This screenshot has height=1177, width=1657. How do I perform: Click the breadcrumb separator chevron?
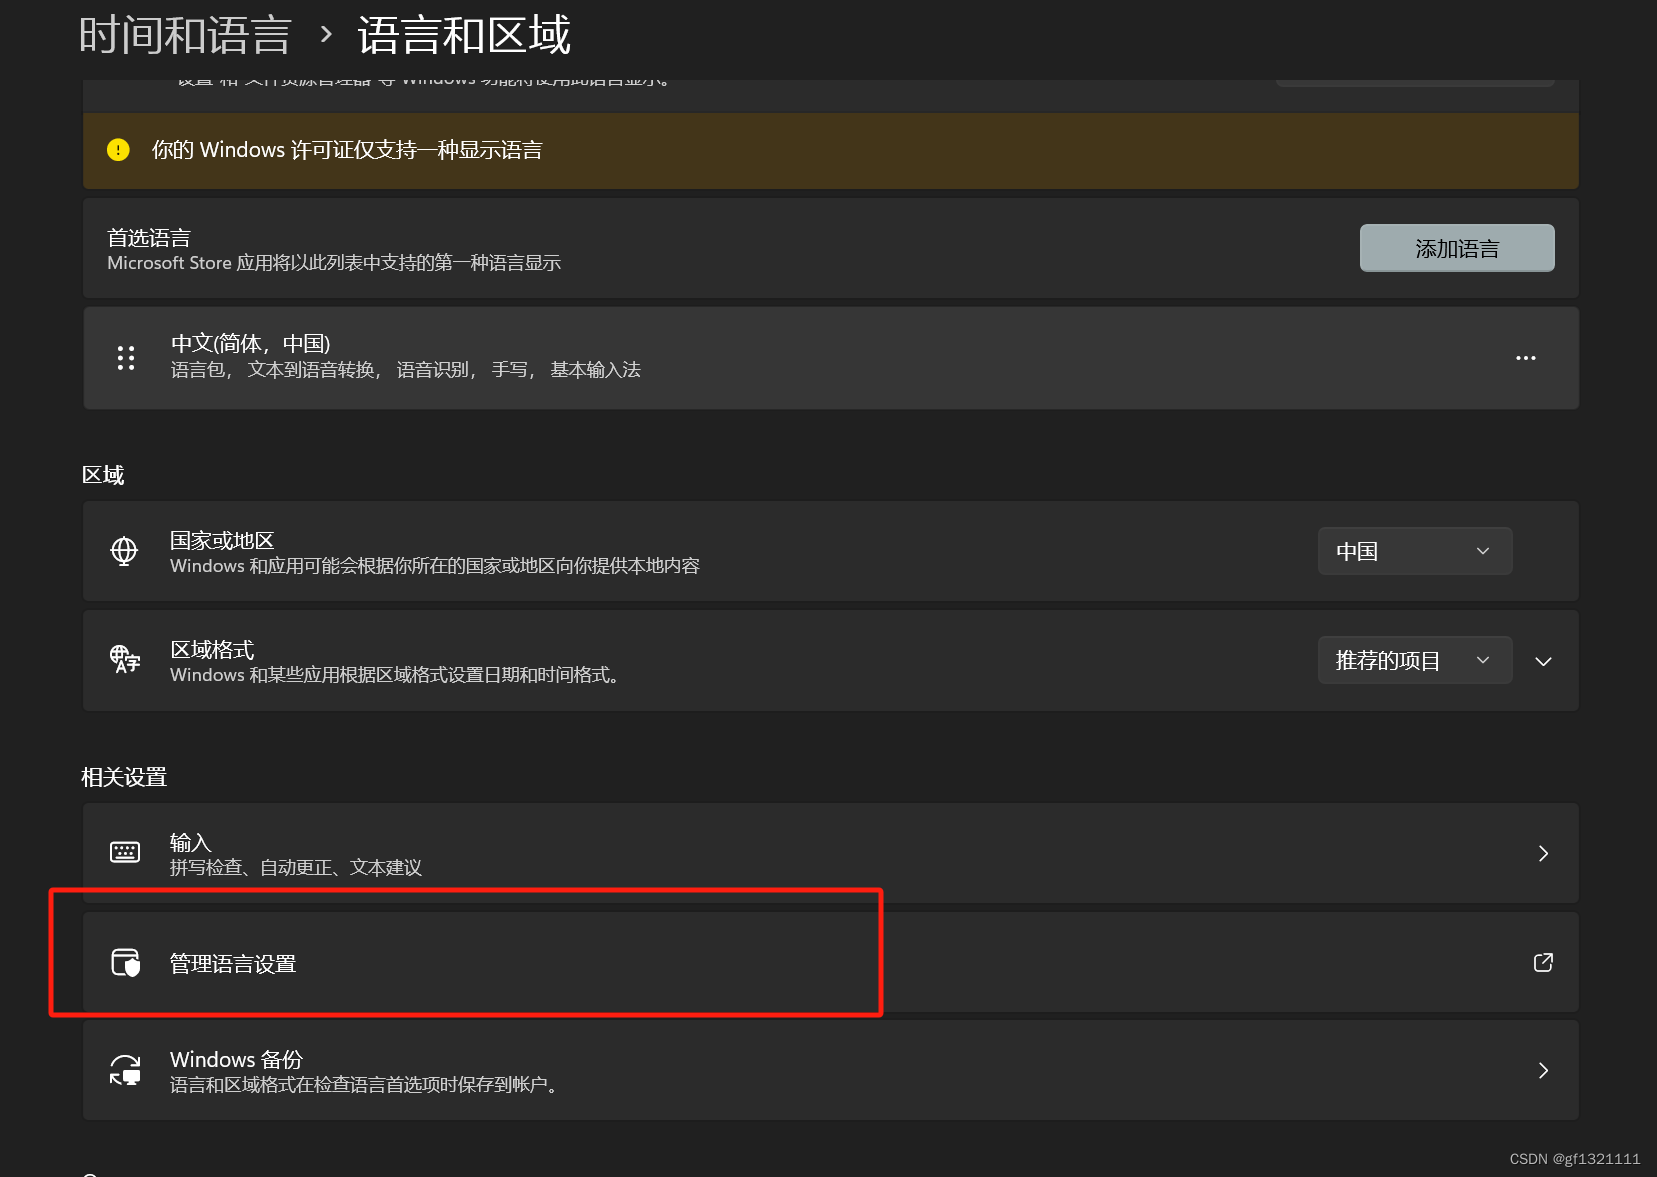click(x=326, y=35)
